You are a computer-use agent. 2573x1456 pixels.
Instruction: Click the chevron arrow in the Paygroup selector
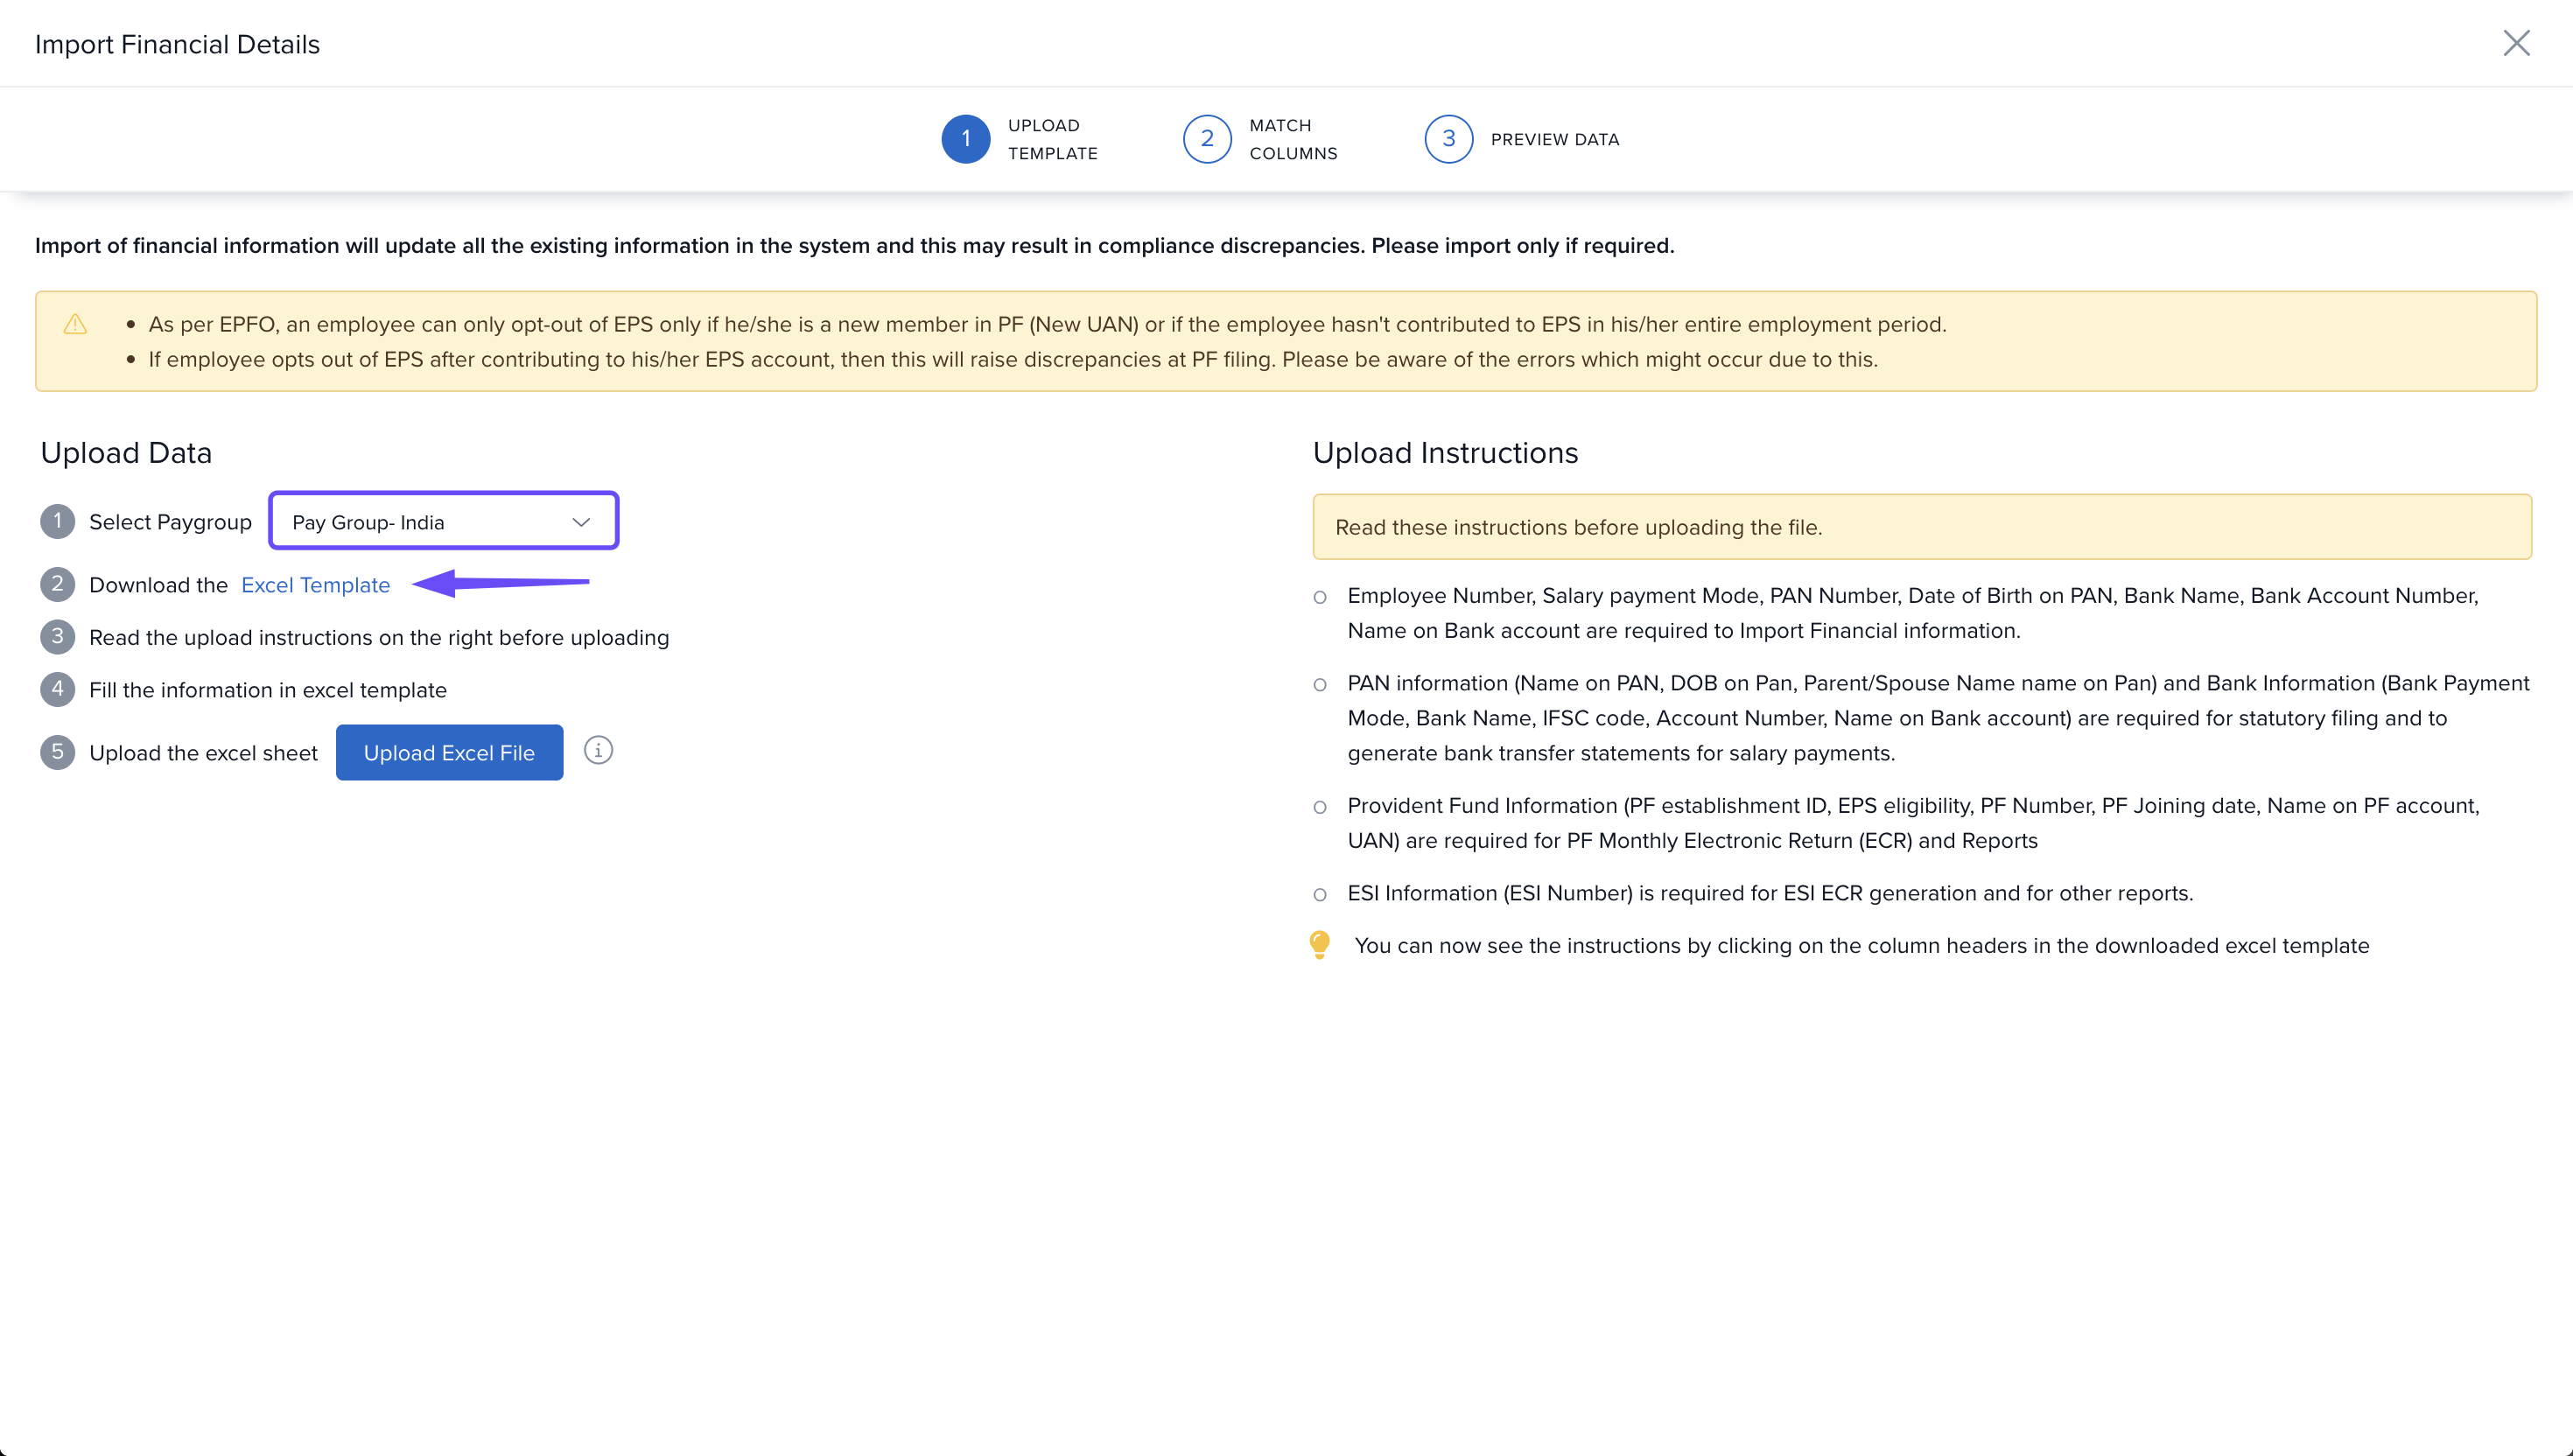tap(581, 522)
